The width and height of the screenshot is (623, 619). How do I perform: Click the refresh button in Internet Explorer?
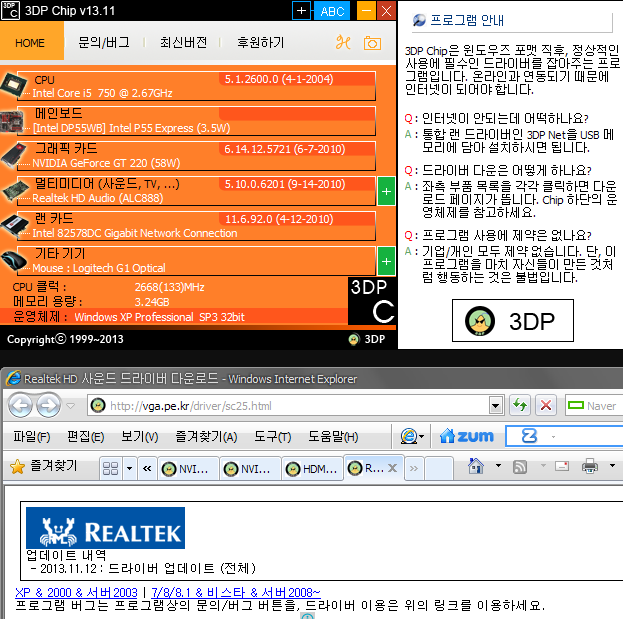520,405
